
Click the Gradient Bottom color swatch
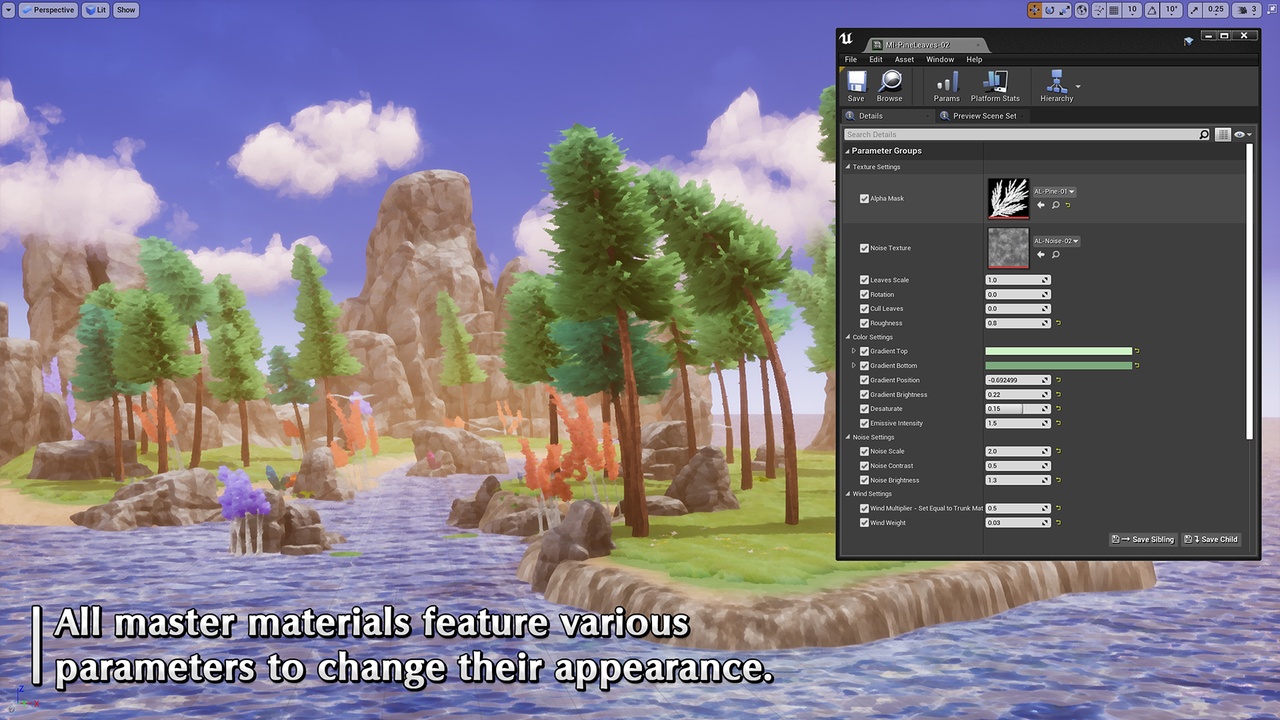(x=1058, y=366)
